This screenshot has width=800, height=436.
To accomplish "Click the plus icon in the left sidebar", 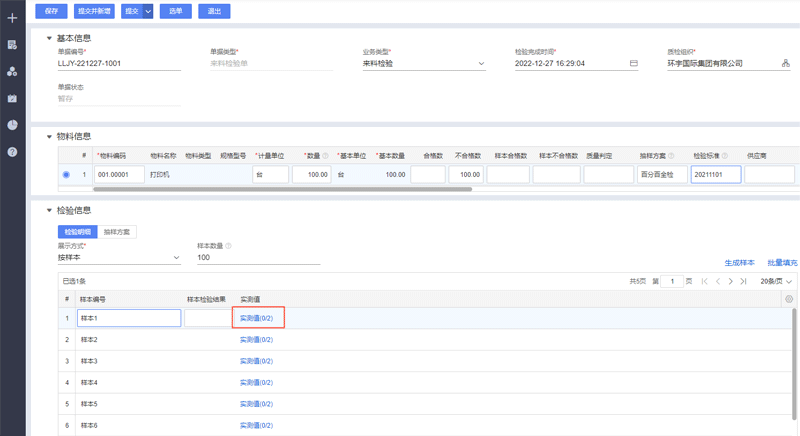I will 12,18.
